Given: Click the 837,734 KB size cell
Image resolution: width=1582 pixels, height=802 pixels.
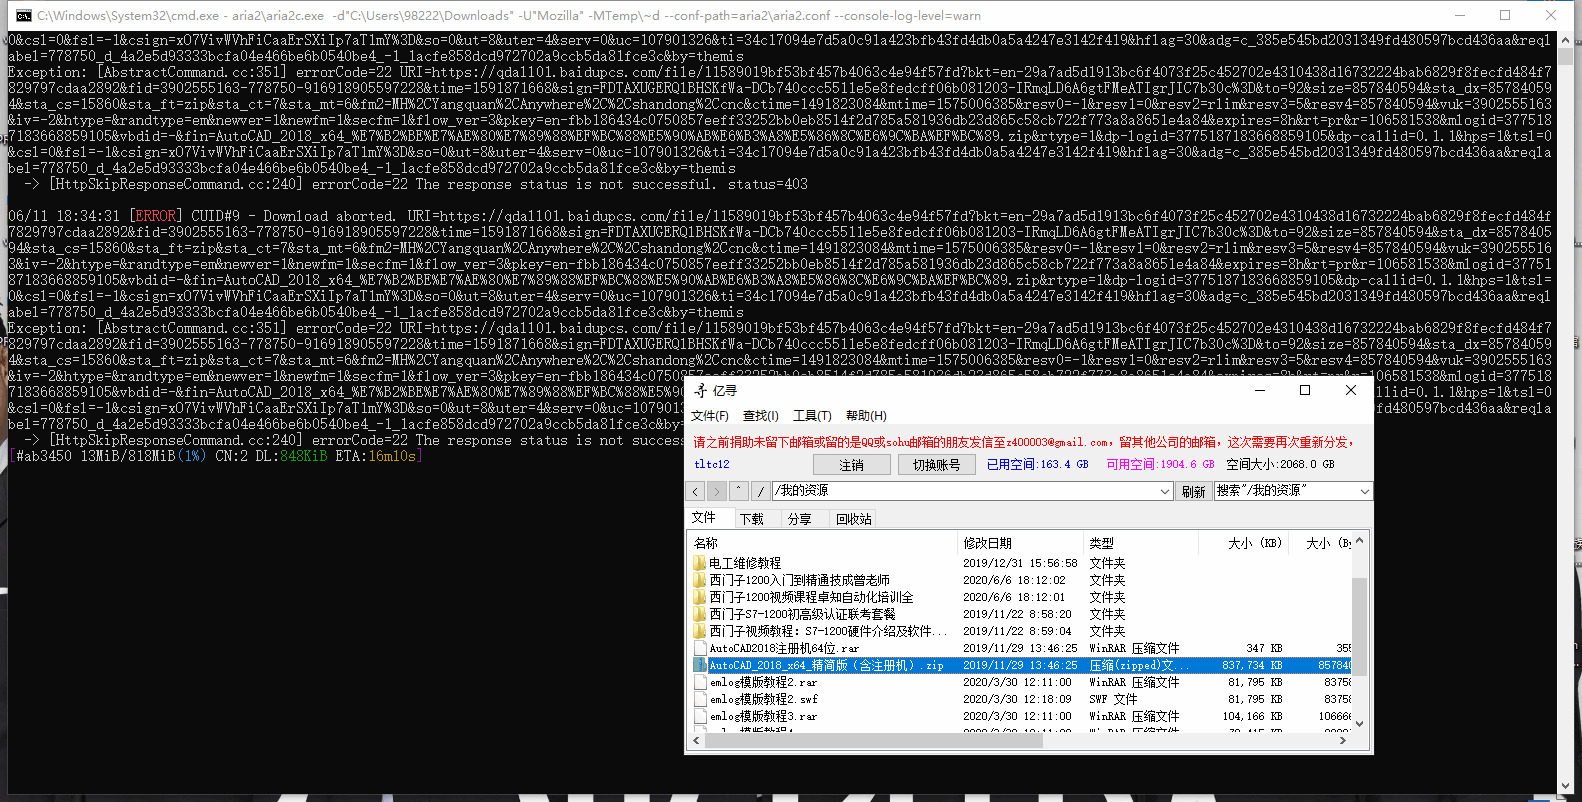Looking at the screenshot, I should [1252, 665].
